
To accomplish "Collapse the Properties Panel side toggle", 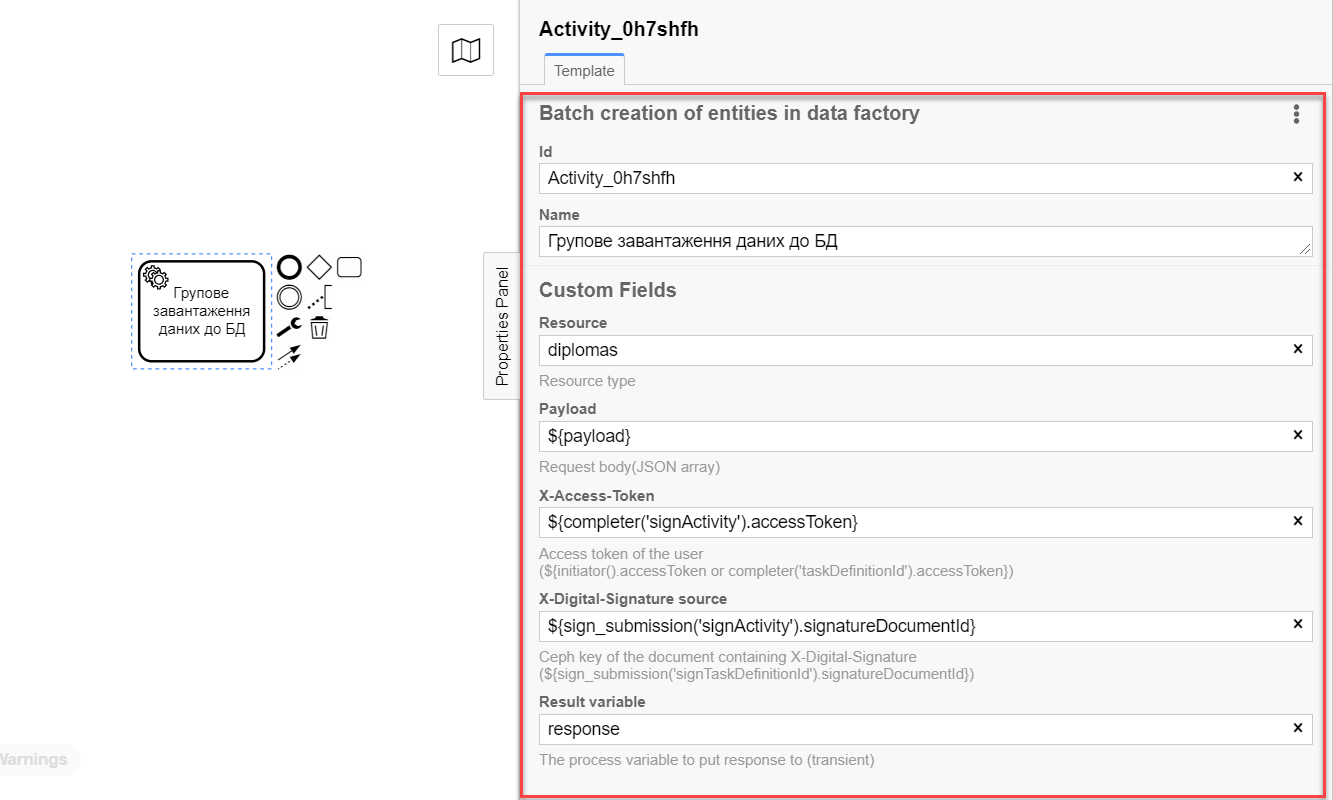I will point(502,326).
